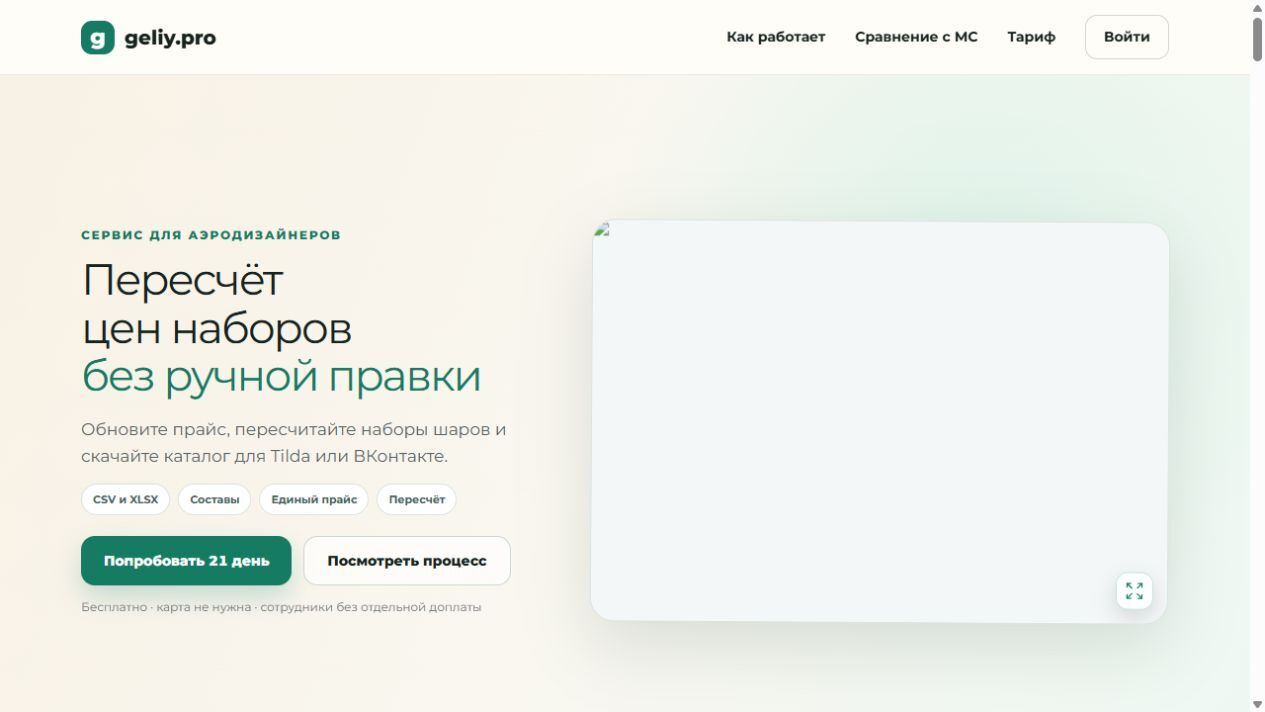
Task: Click the Войти button
Action: coord(1127,37)
